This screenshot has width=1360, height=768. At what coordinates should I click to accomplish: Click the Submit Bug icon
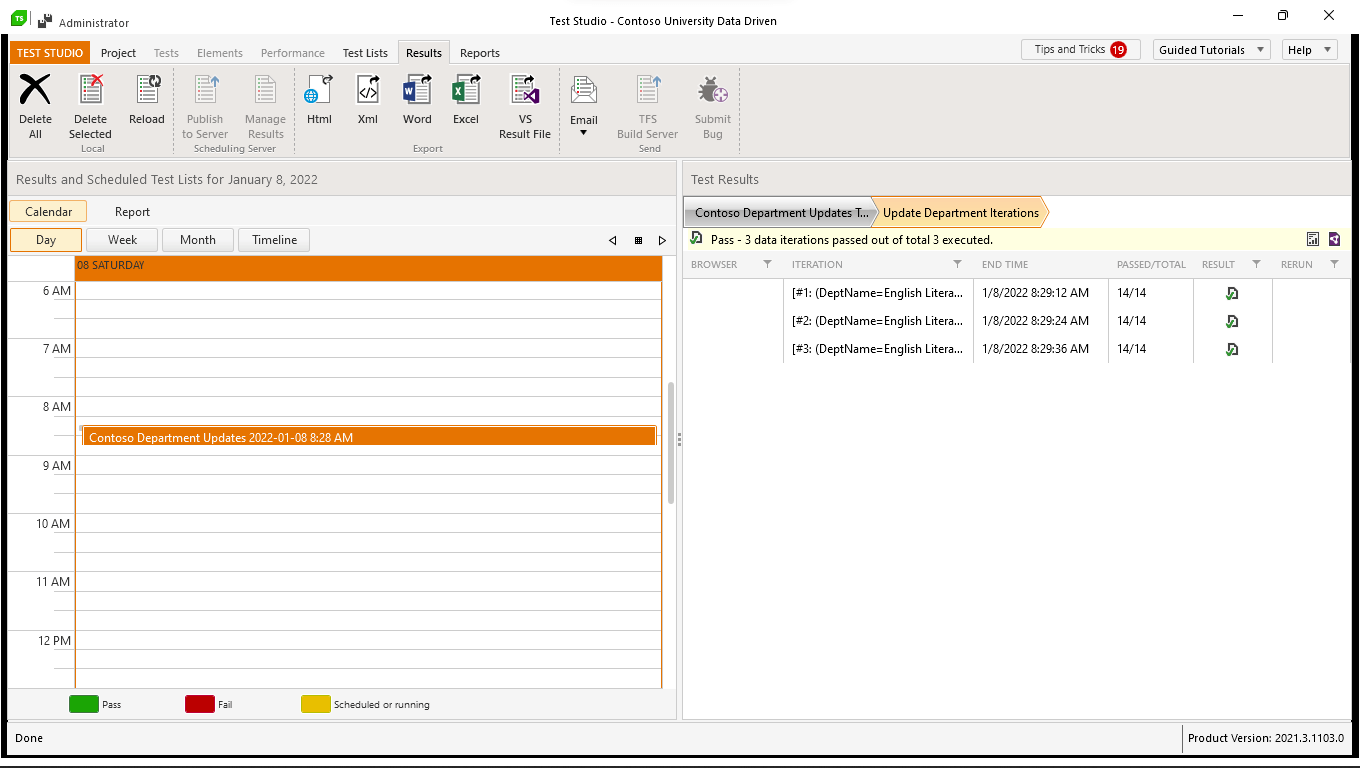(x=713, y=90)
